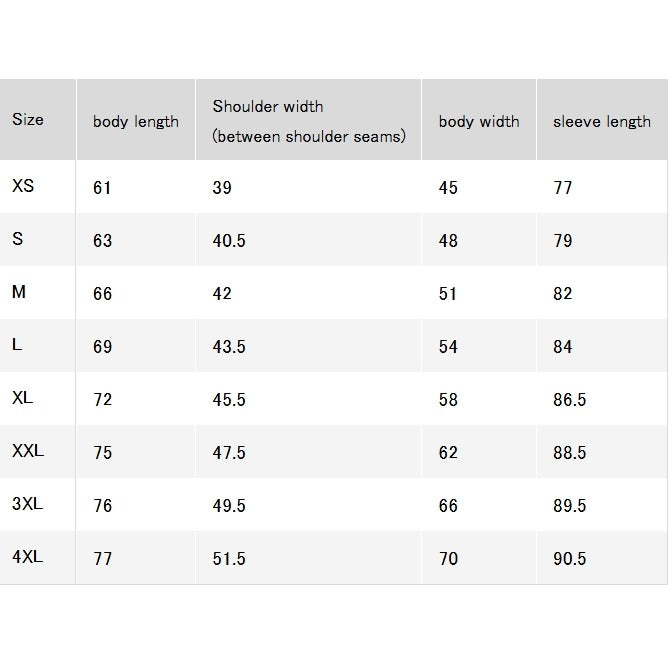Click the S size row label
Viewport: 670px width, 670px height.
18,239
